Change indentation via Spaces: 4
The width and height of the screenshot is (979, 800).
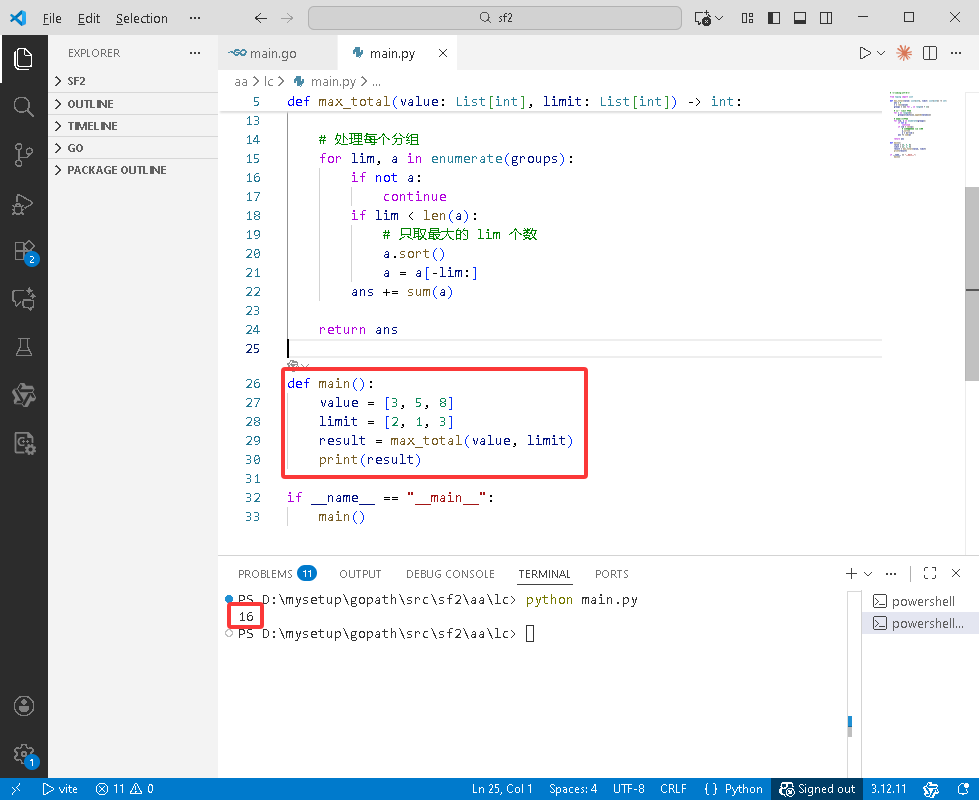pyautogui.click(x=573, y=789)
